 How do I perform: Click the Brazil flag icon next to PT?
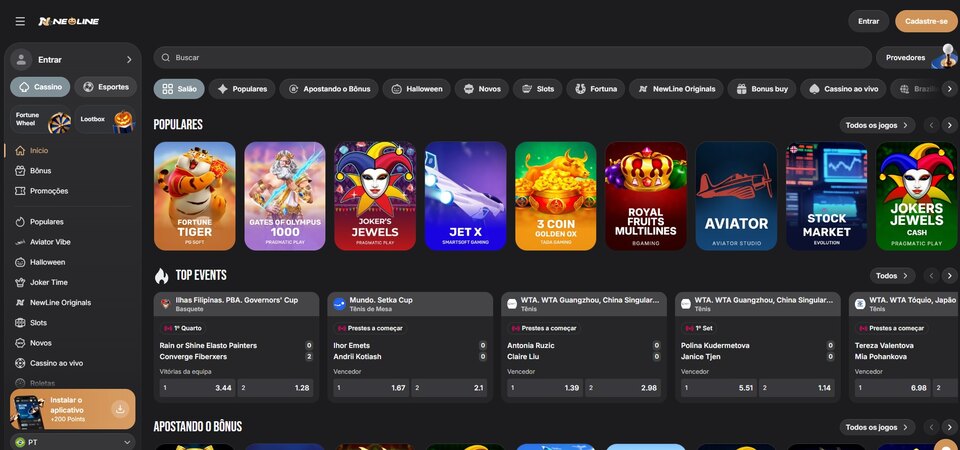click(x=20, y=442)
